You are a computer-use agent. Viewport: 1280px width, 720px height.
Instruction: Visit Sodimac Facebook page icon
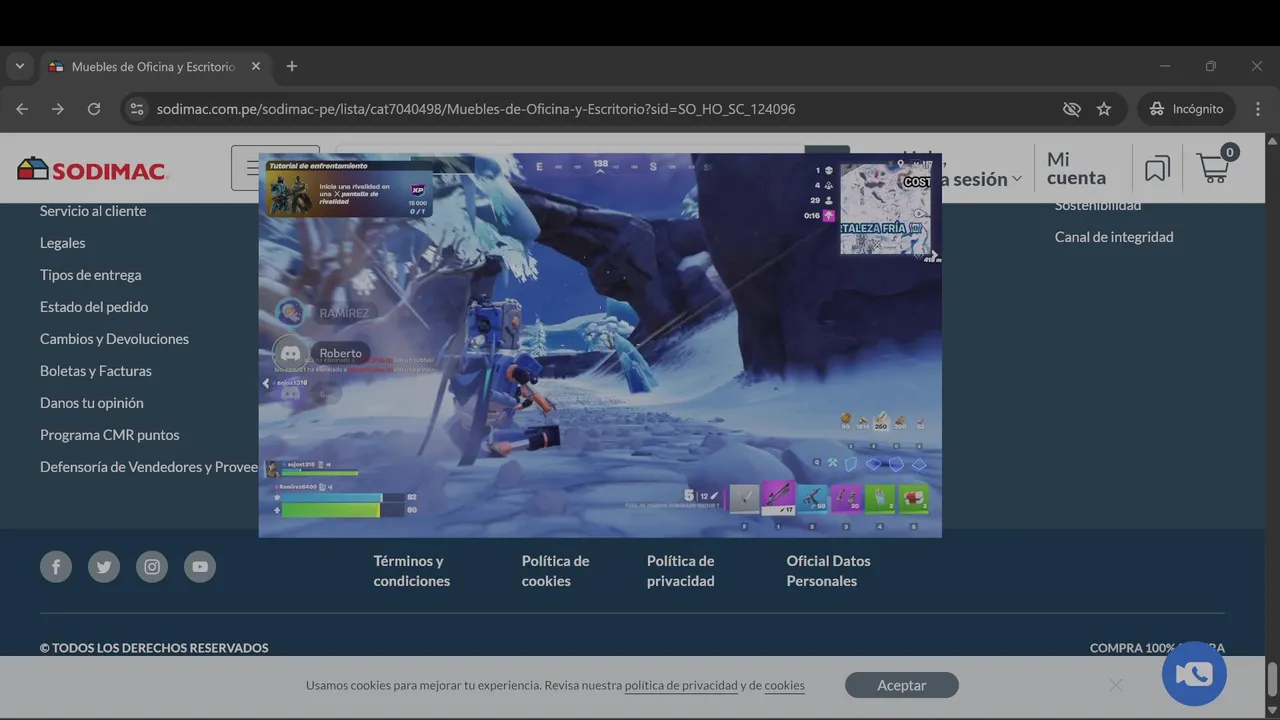click(x=56, y=567)
